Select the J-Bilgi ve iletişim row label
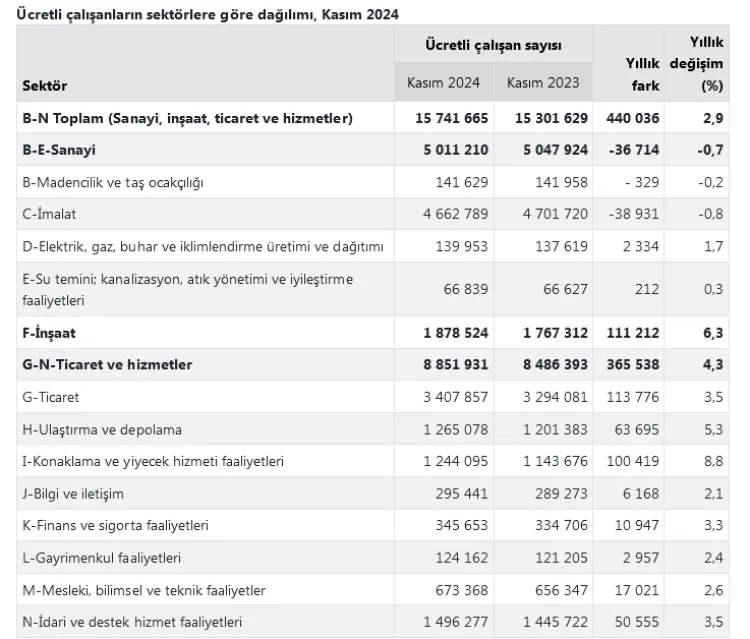750x639 pixels. [73, 494]
